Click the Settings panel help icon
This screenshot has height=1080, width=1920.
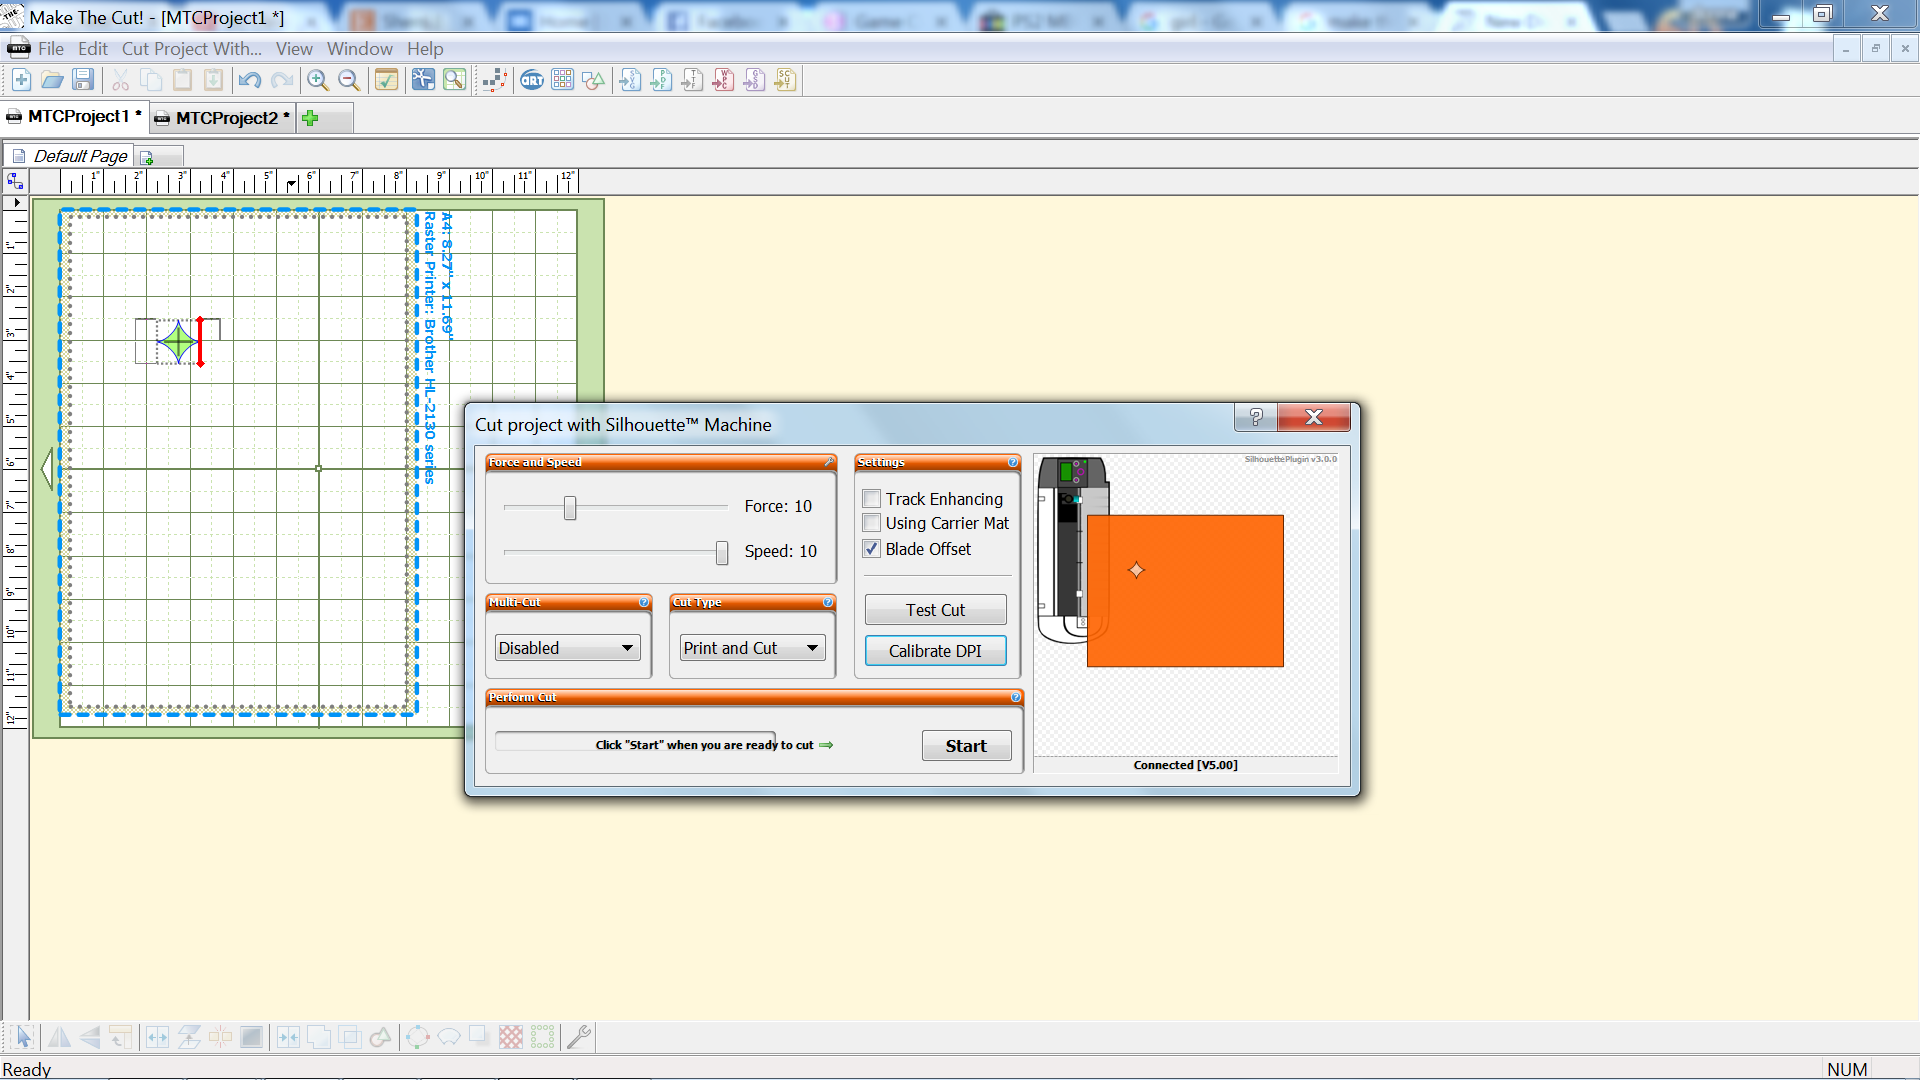1013,462
